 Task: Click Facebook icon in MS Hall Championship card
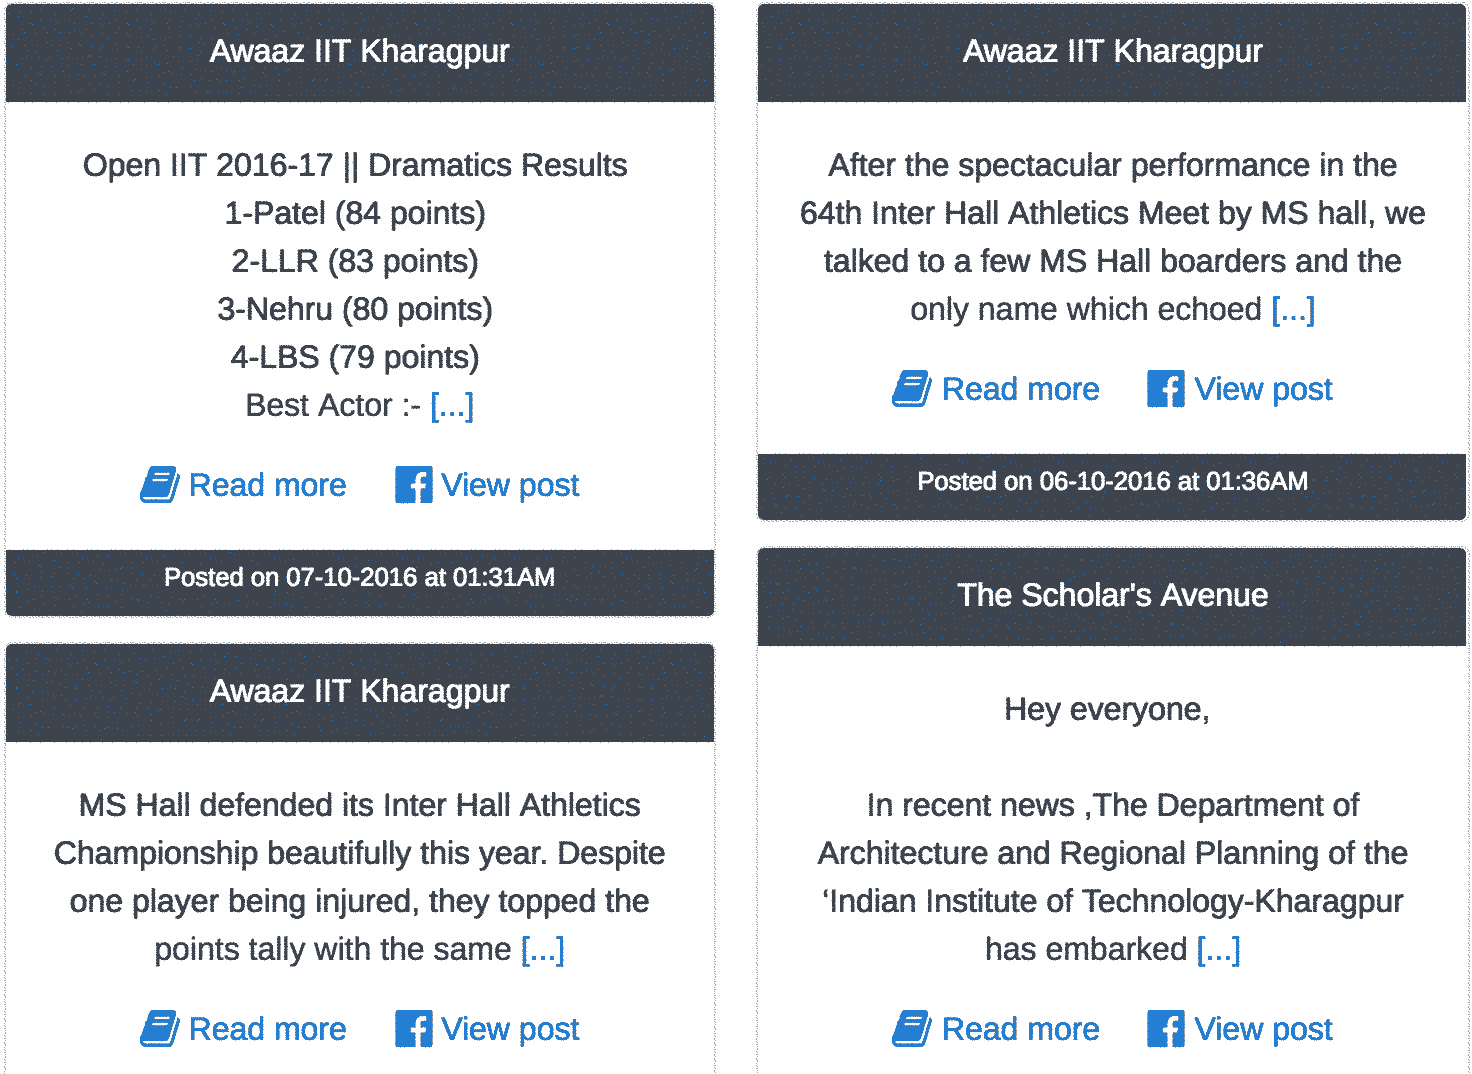click(x=413, y=1029)
